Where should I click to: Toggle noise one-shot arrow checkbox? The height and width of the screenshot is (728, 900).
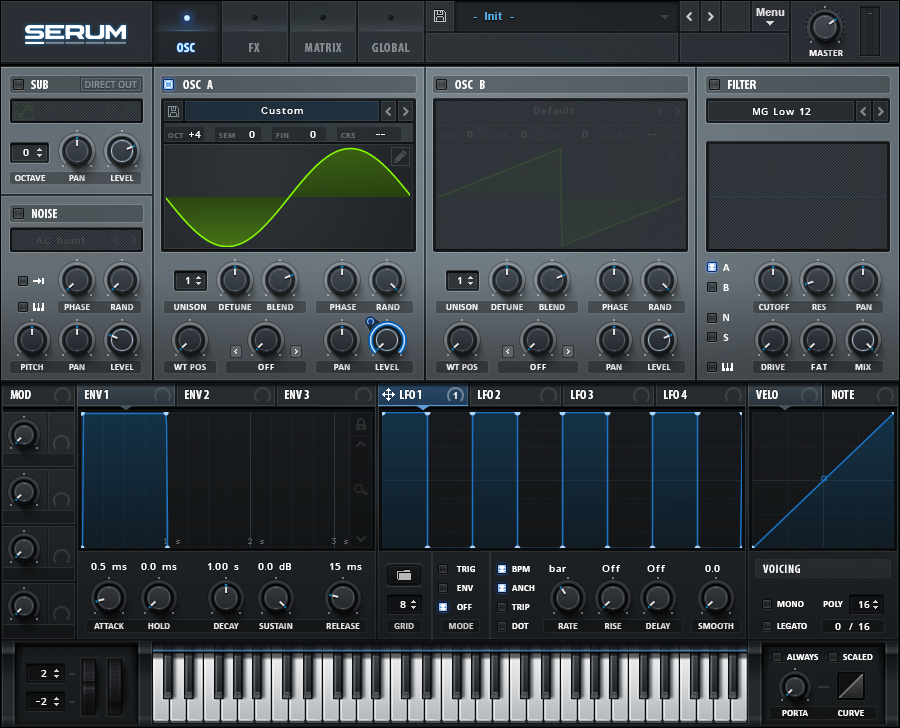(23, 281)
